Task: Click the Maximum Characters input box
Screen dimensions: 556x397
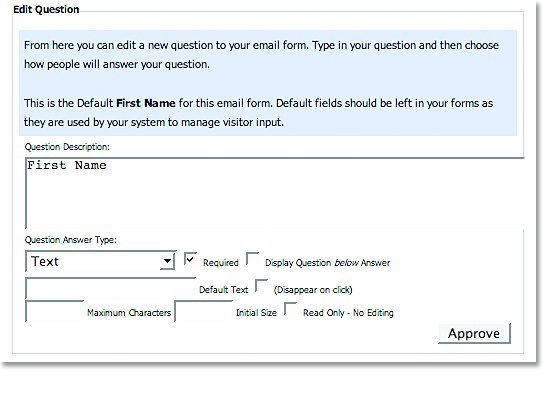Action: 55,311
